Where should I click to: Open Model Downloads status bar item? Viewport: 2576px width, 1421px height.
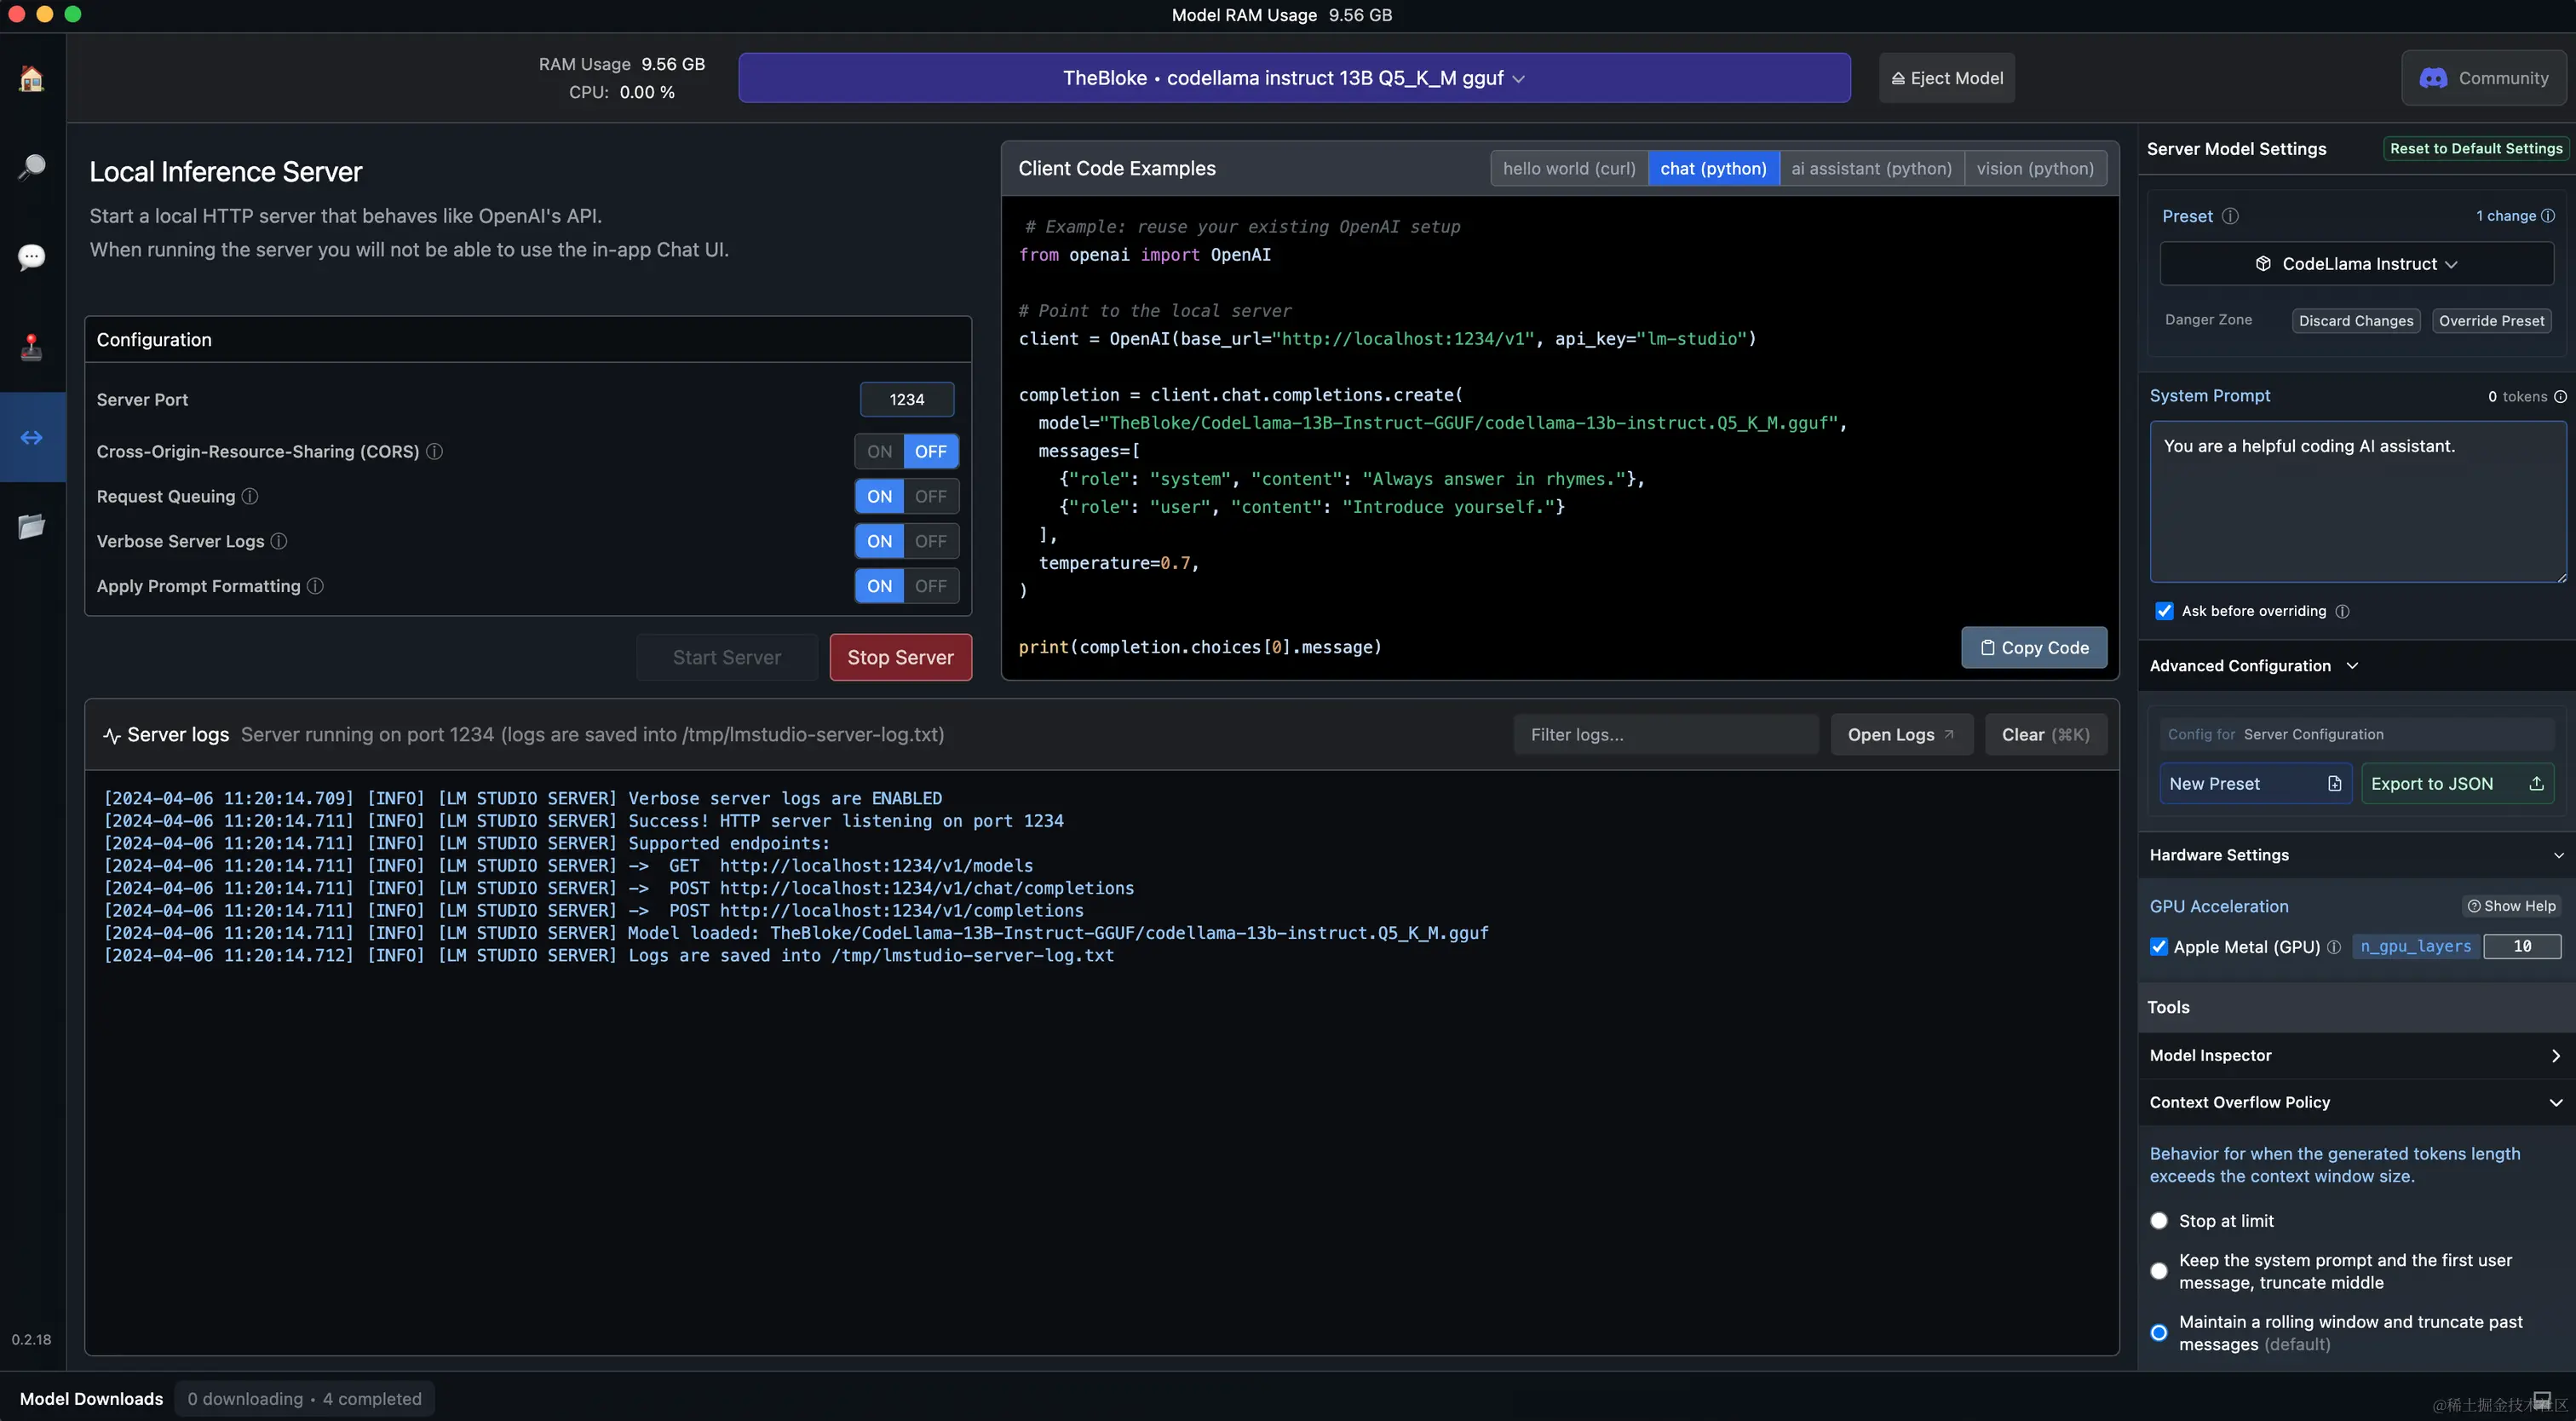pyautogui.click(x=91, y=1399)
